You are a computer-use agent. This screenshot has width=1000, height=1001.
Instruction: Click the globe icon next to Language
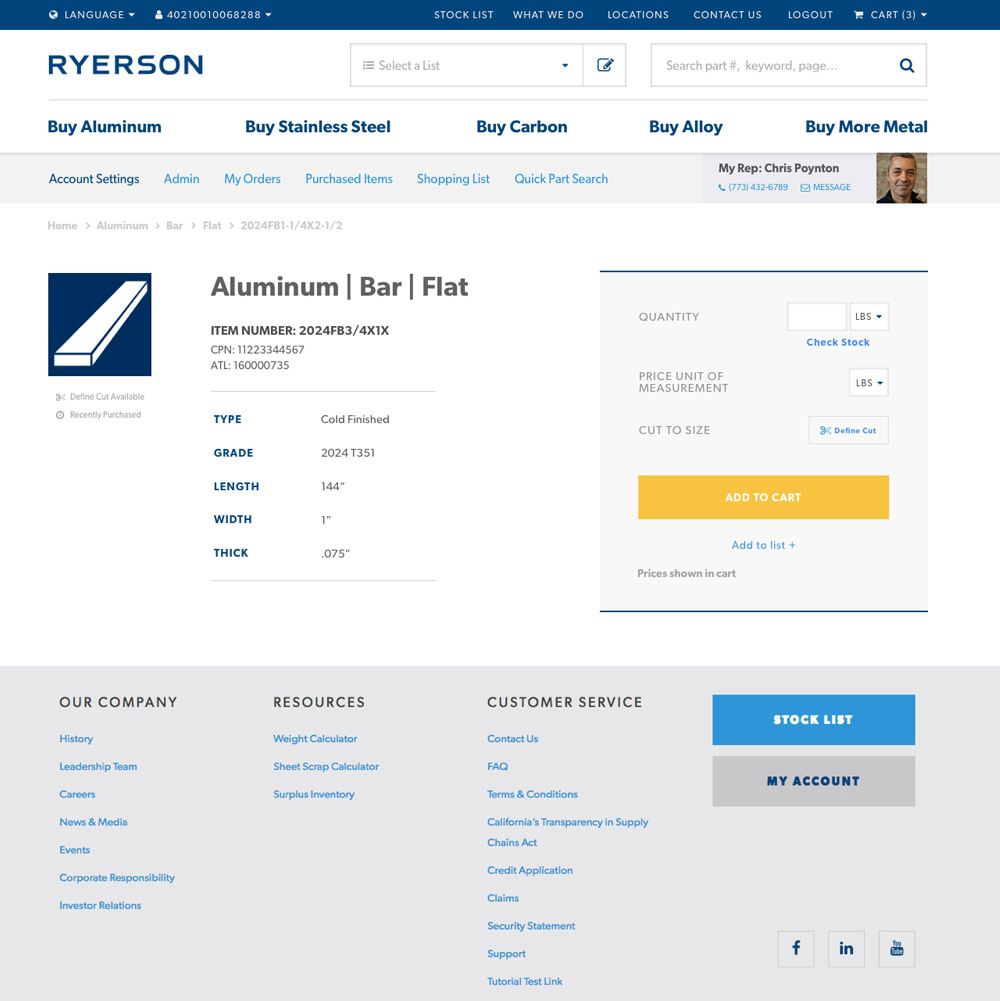[x=53, y=15]
